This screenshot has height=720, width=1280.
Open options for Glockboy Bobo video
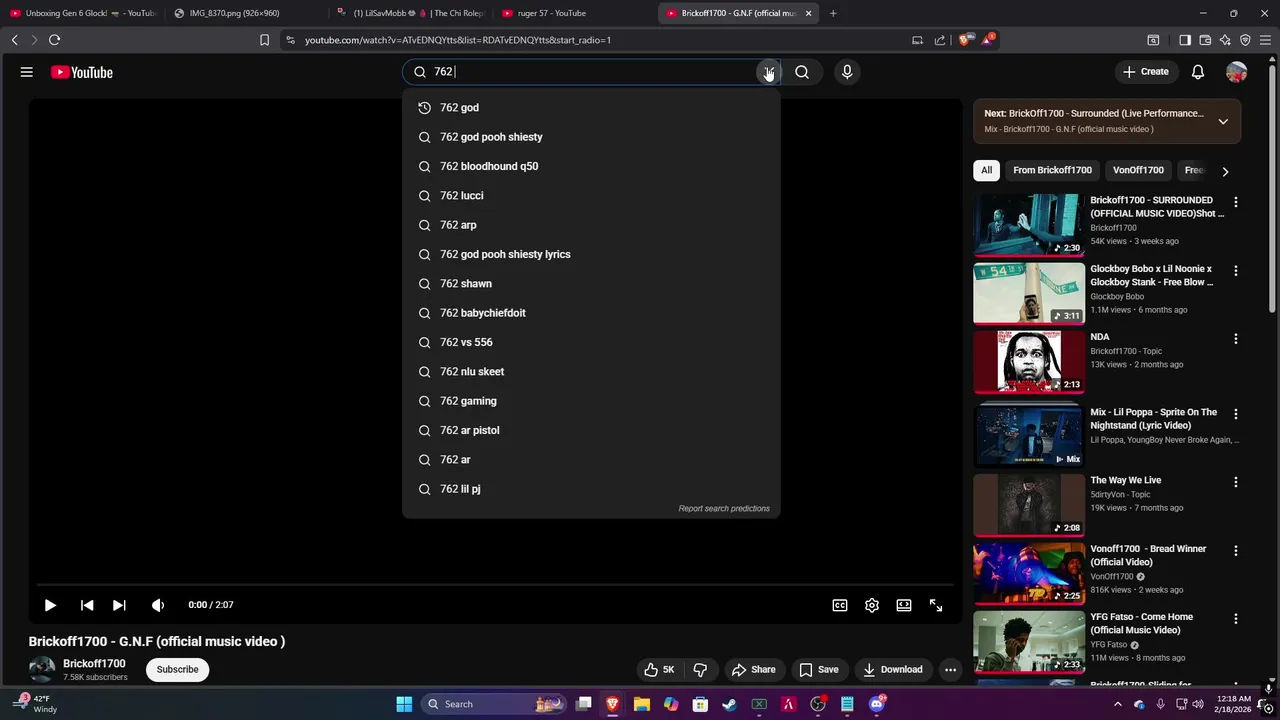pyautogui.click(x=1236, y=271)
